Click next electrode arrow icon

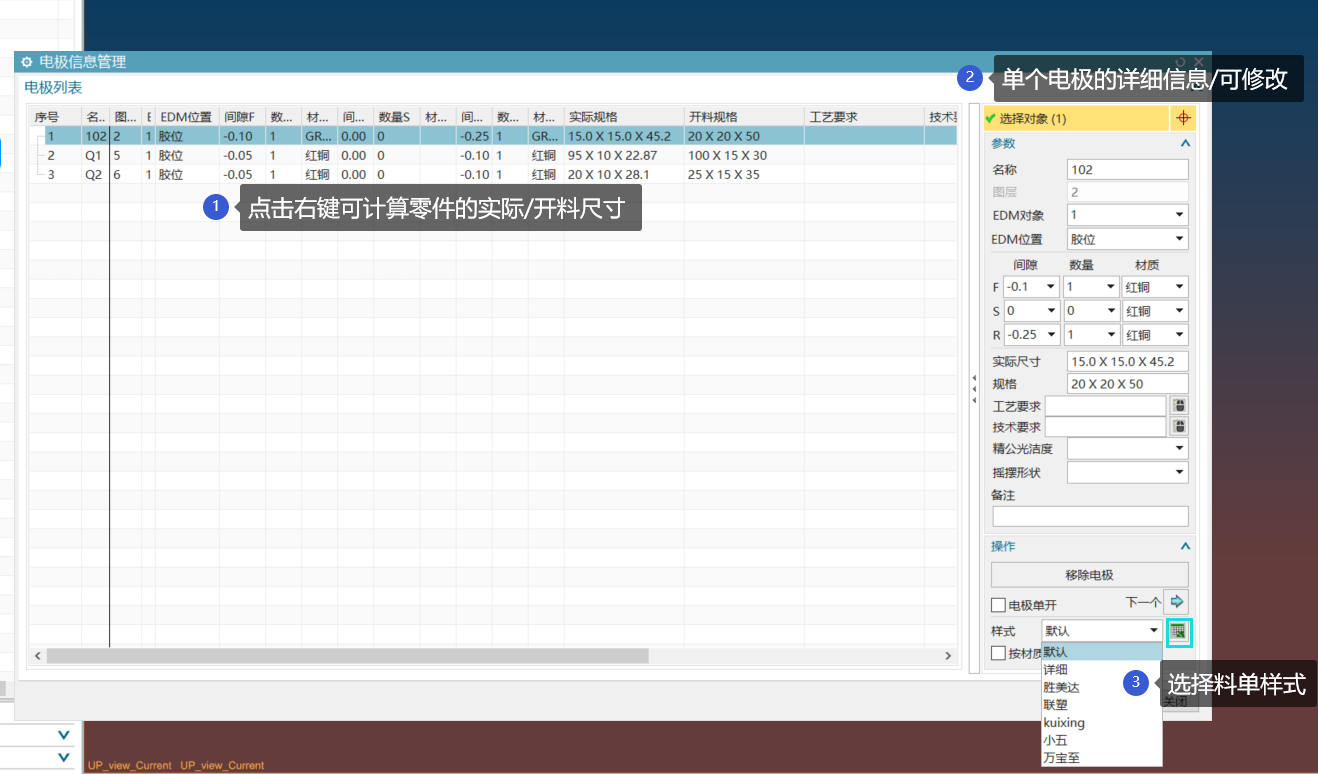point(1177,602)
